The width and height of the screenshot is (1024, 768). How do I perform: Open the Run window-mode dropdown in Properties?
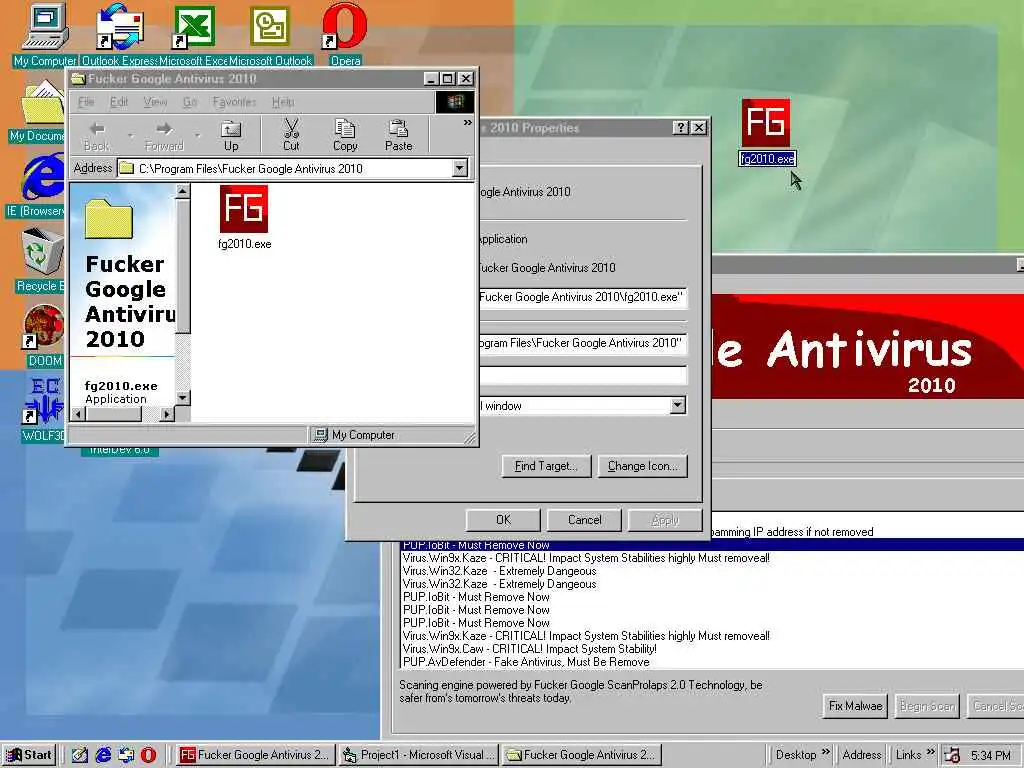click(678, 406)
